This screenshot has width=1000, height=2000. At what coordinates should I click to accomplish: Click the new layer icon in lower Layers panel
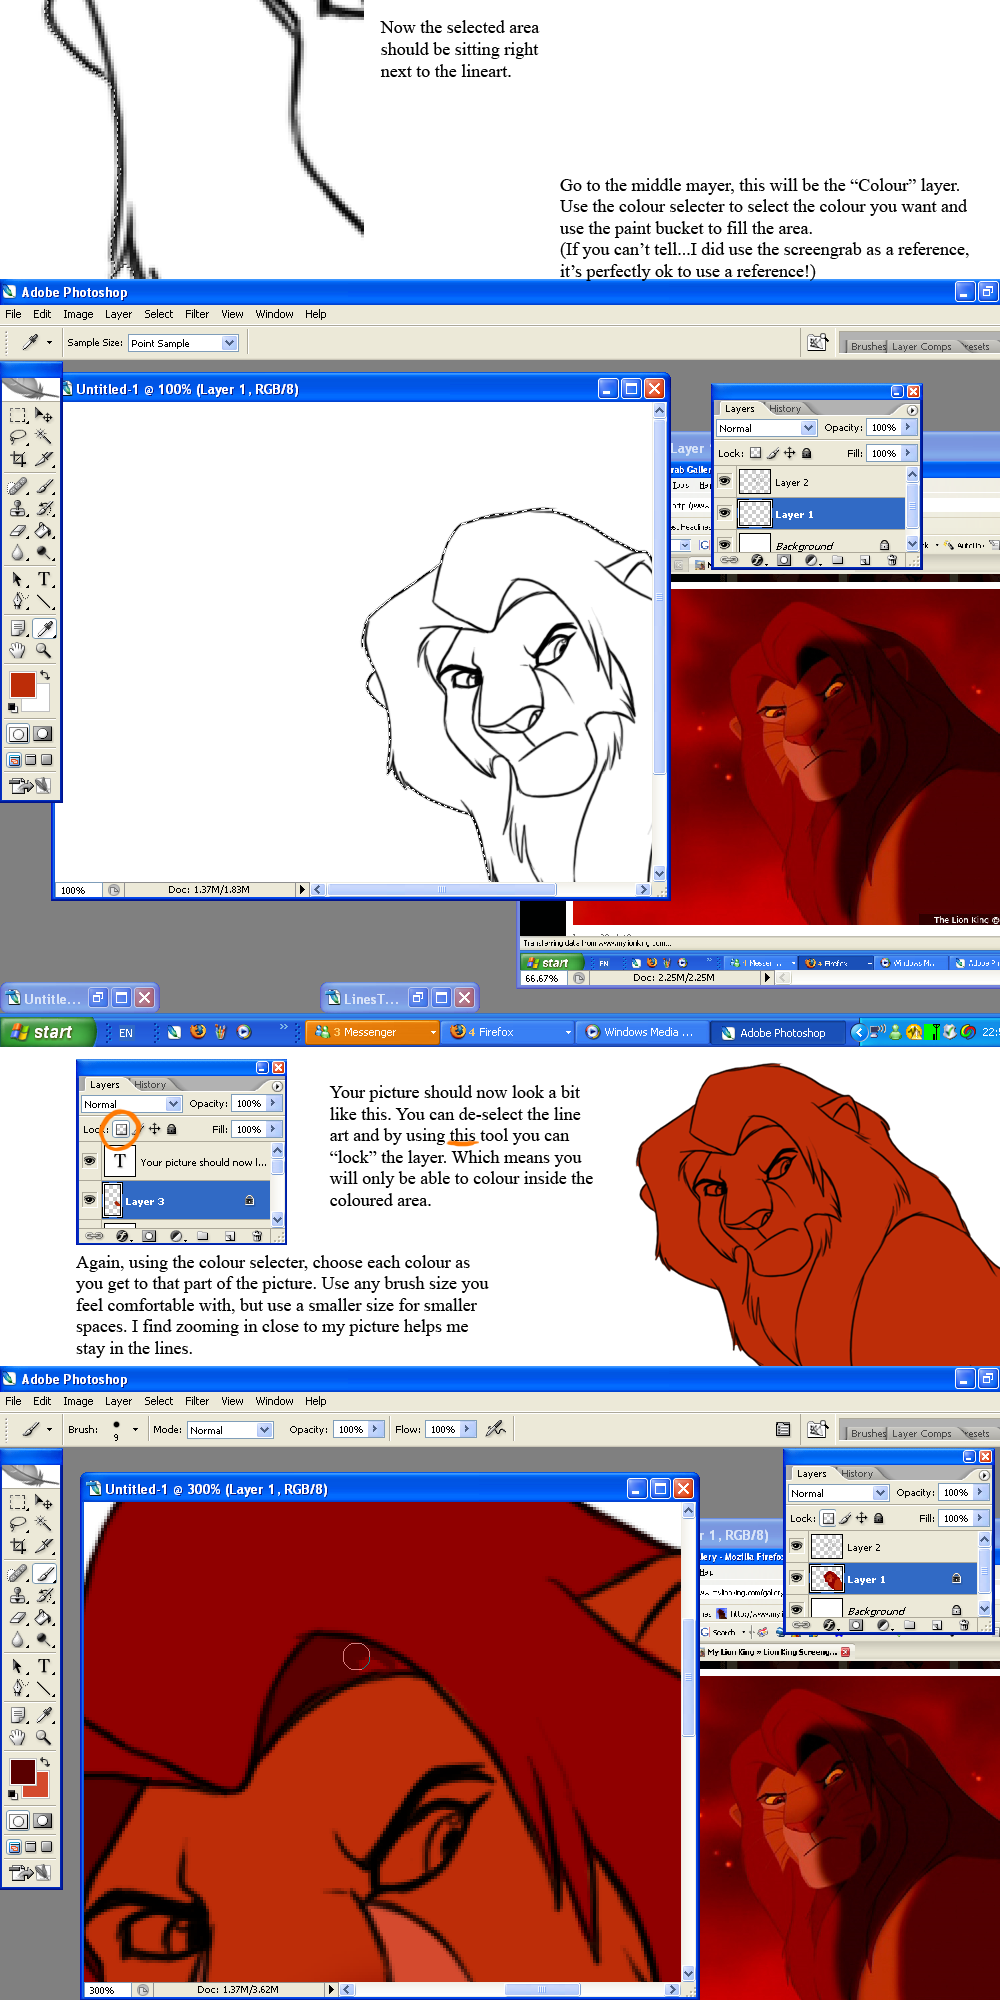(937, 1625)
